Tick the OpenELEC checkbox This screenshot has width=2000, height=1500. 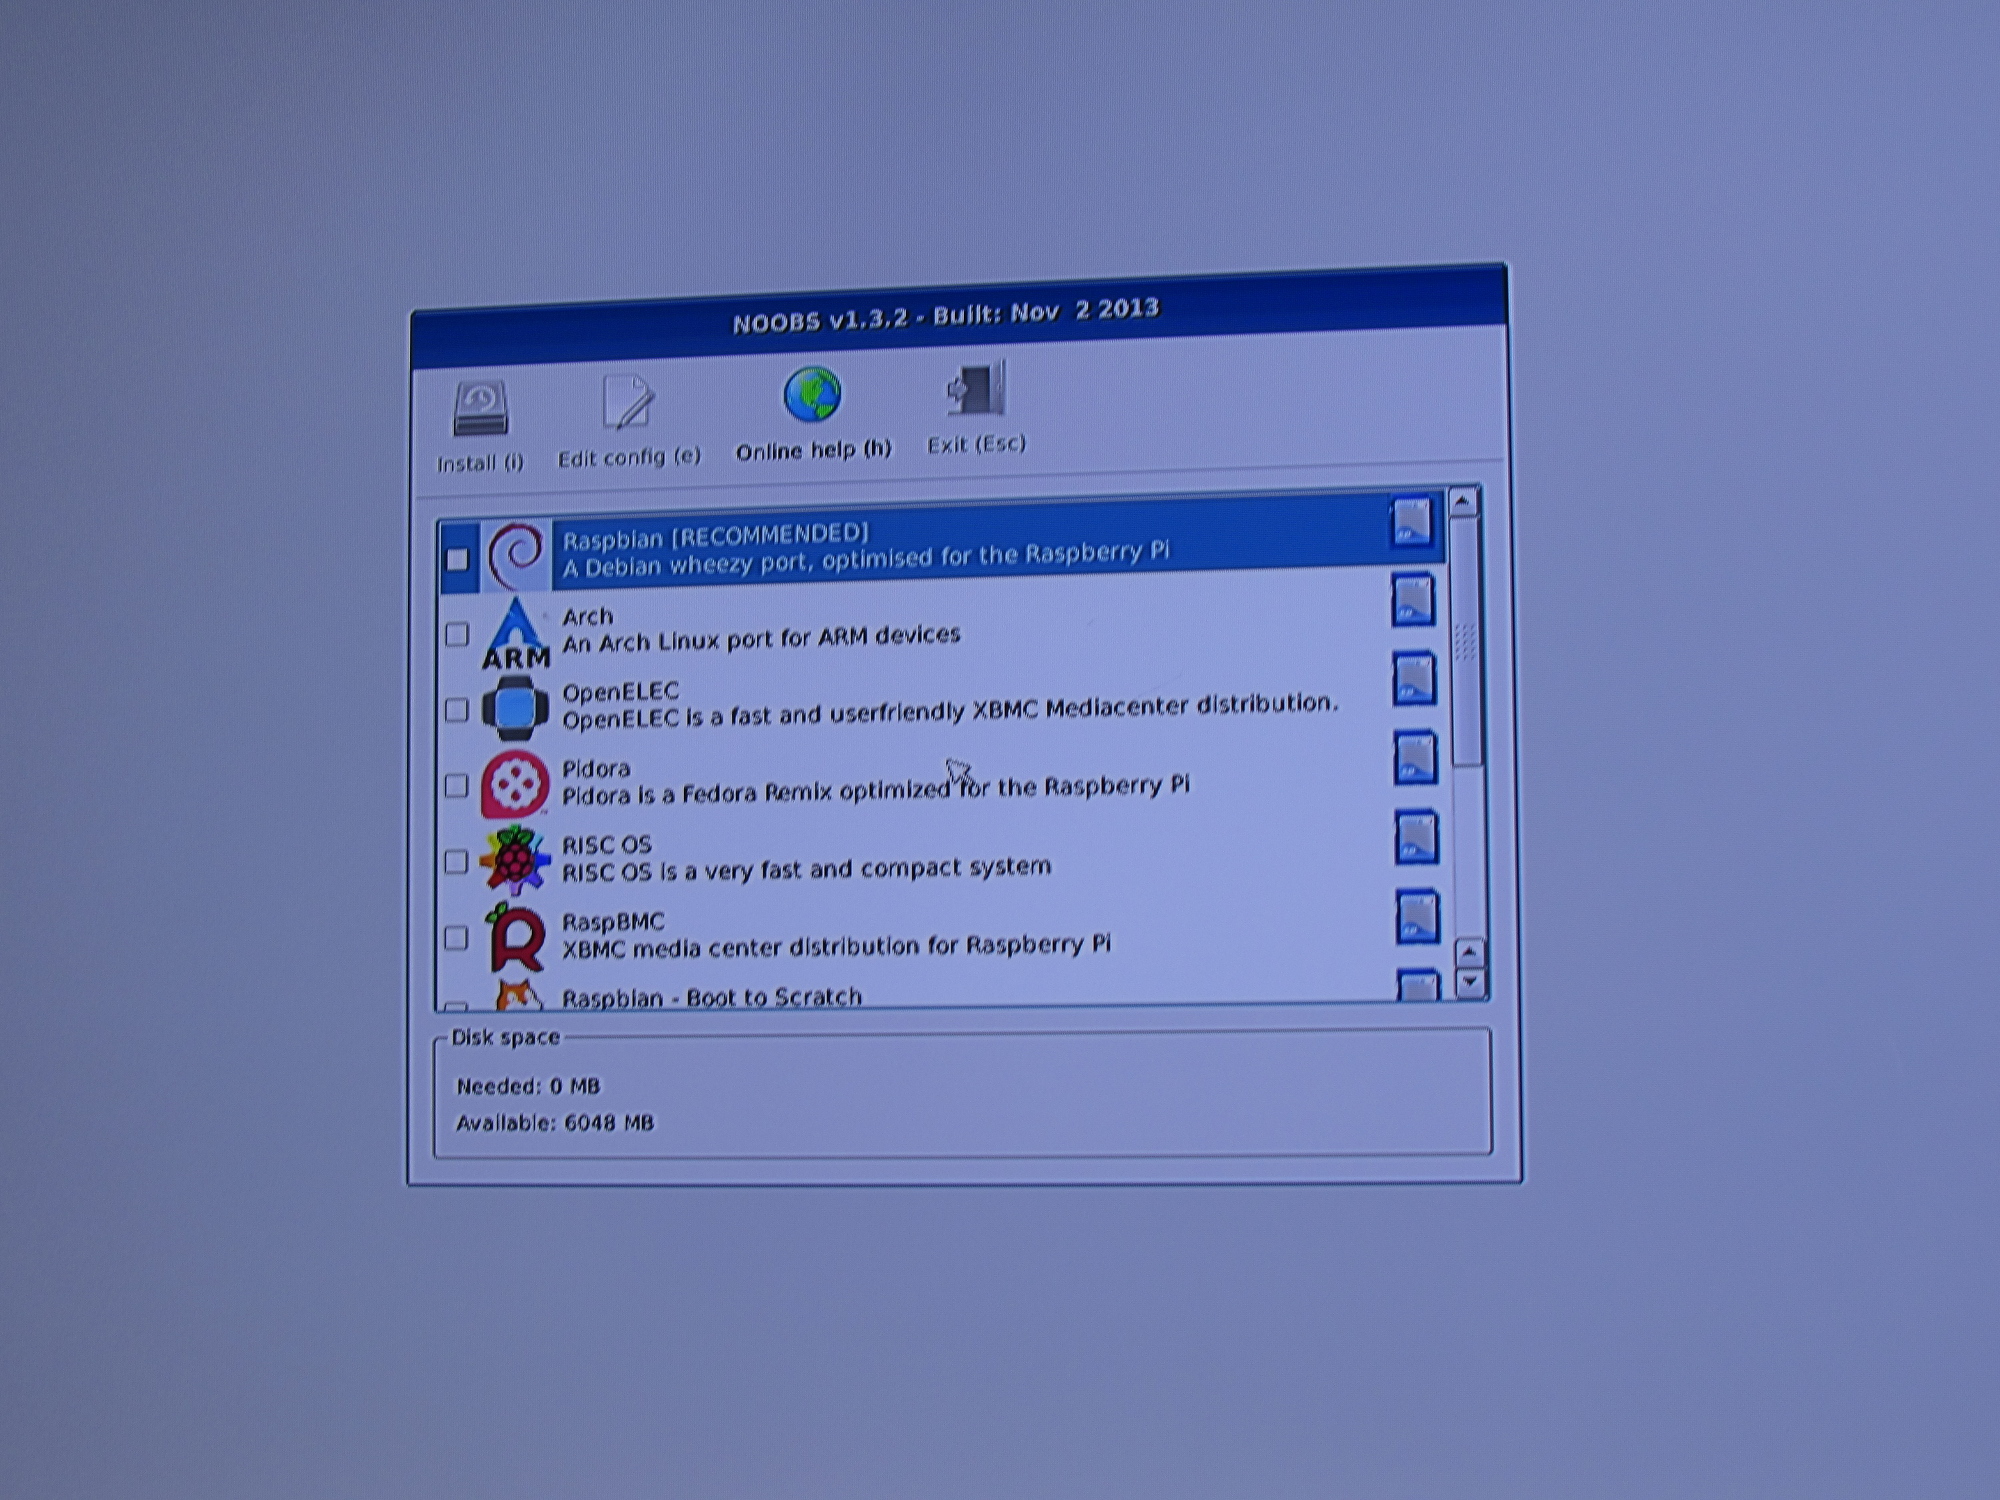point(456,710)
